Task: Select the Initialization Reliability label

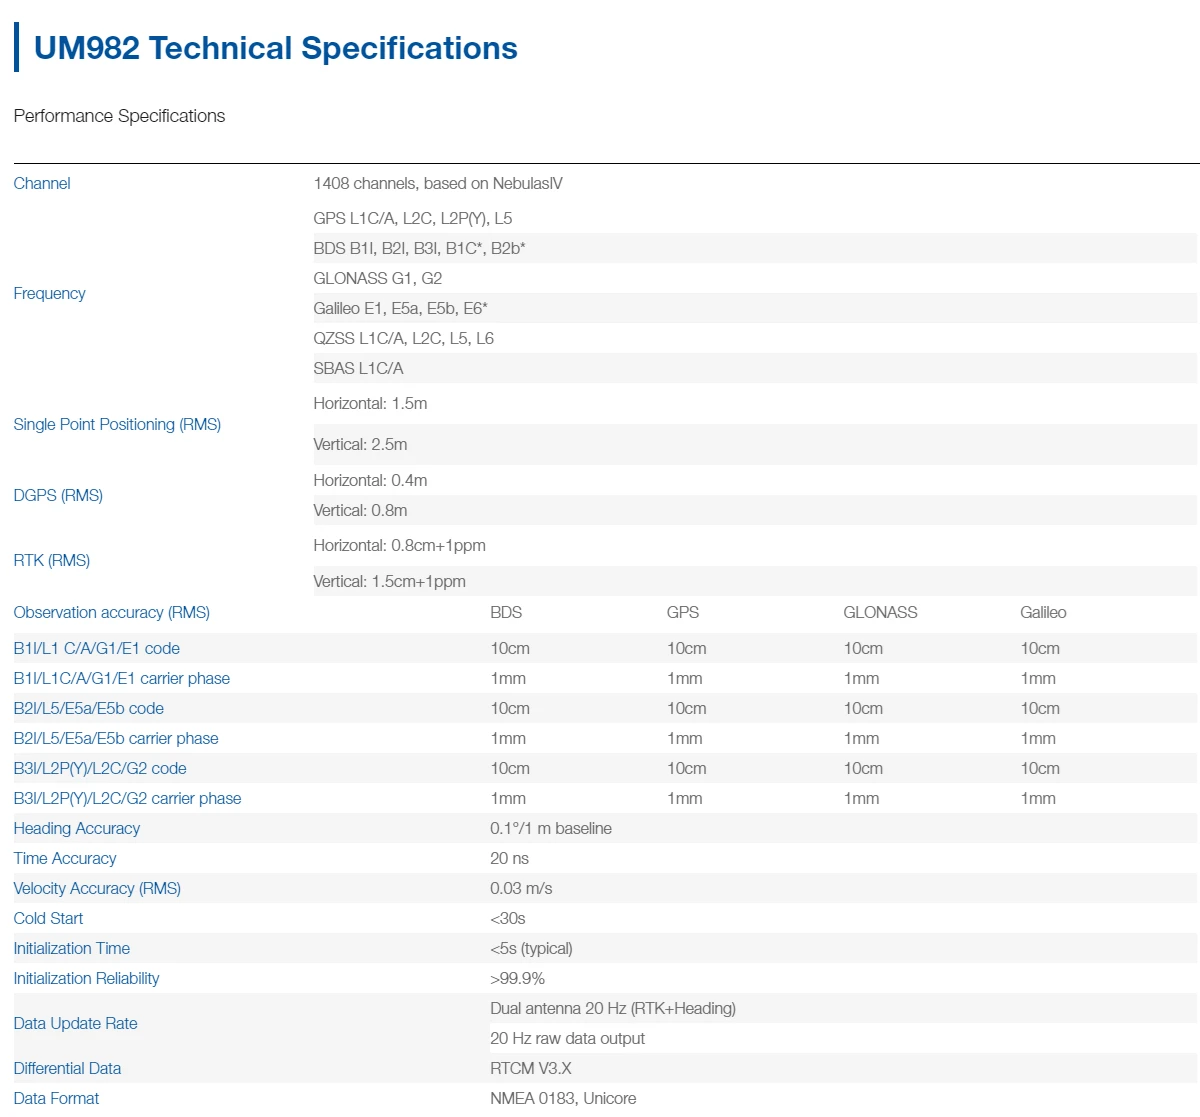Action: pyautogui.click(x=86, y=978)
